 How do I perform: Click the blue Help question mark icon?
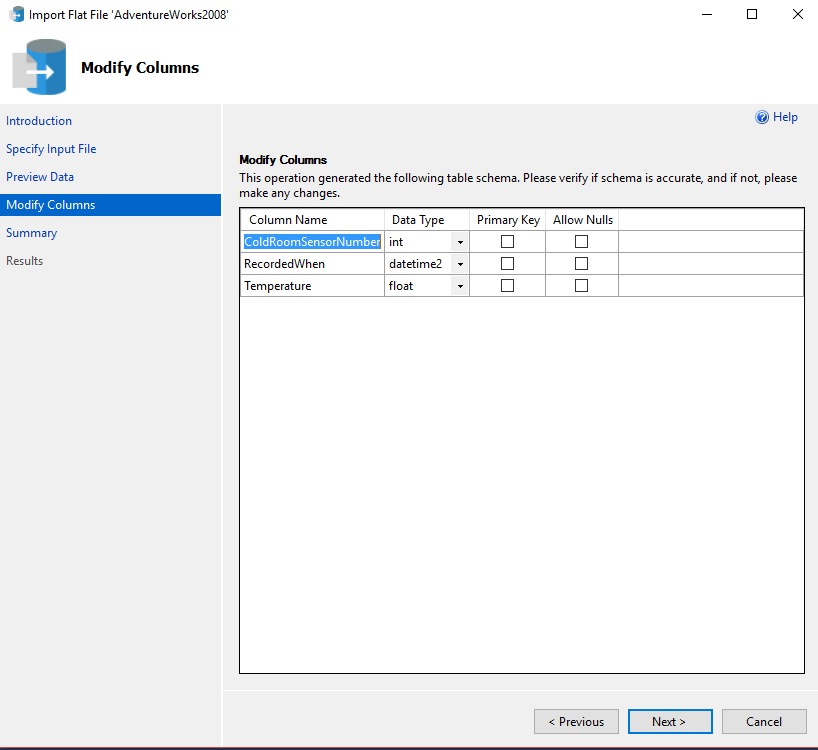(x=762, y=117)
